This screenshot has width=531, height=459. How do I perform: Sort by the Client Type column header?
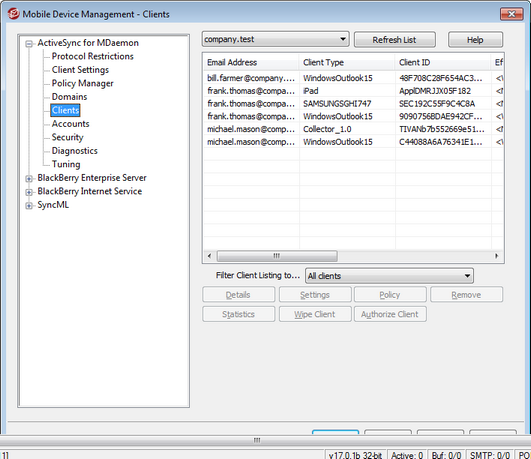(x=347, y=62)
